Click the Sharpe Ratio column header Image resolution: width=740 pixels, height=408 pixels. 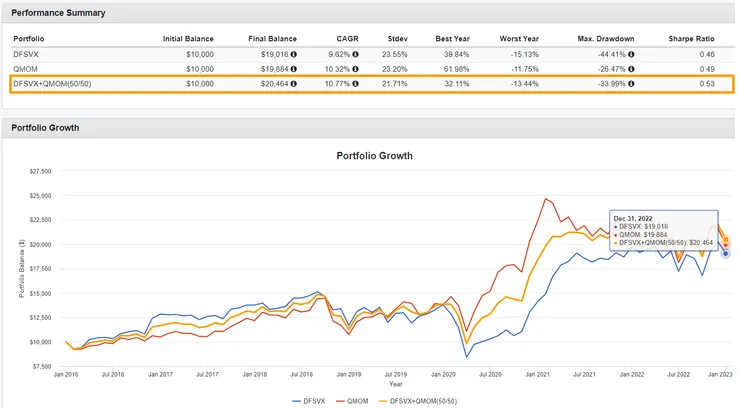pyautogui.click(x=693, y=39)
